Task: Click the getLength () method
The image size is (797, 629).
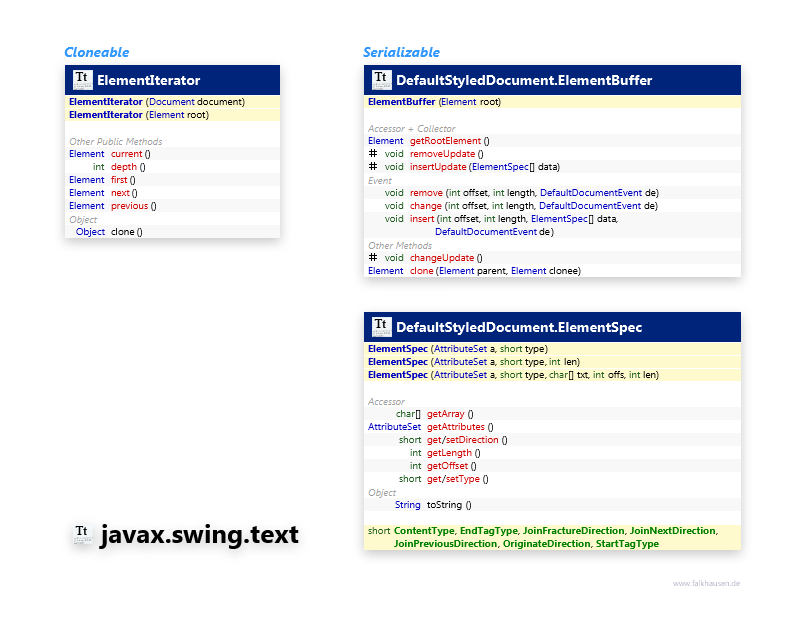Action: point(453,453)
